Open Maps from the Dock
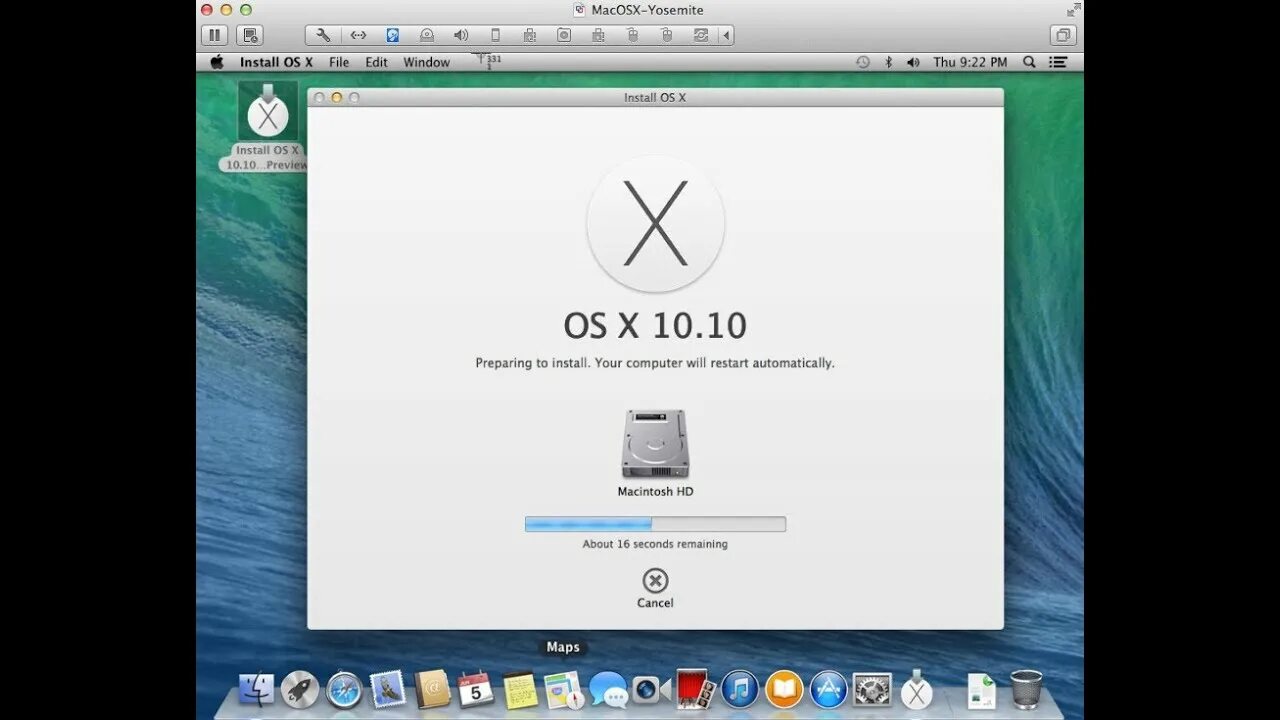This screenshot has height=720, width=1280. click(563, 689)
